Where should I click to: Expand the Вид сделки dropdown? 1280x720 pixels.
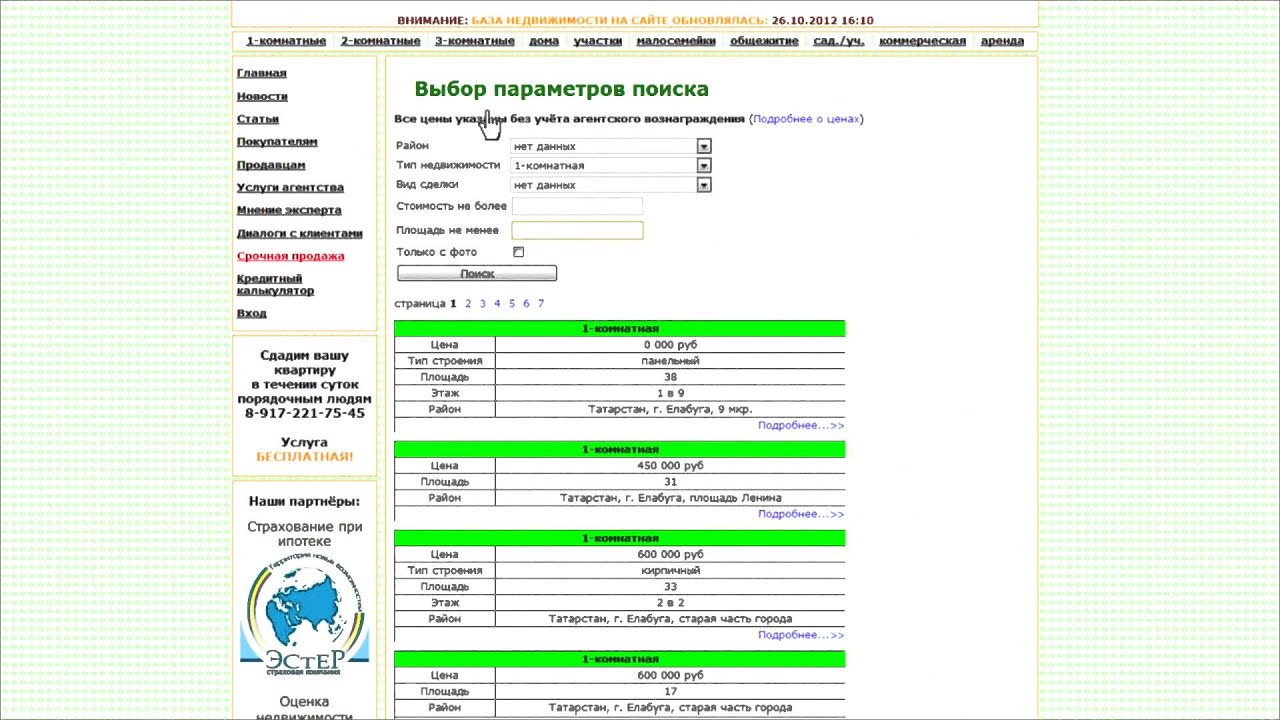click(704, 185)
